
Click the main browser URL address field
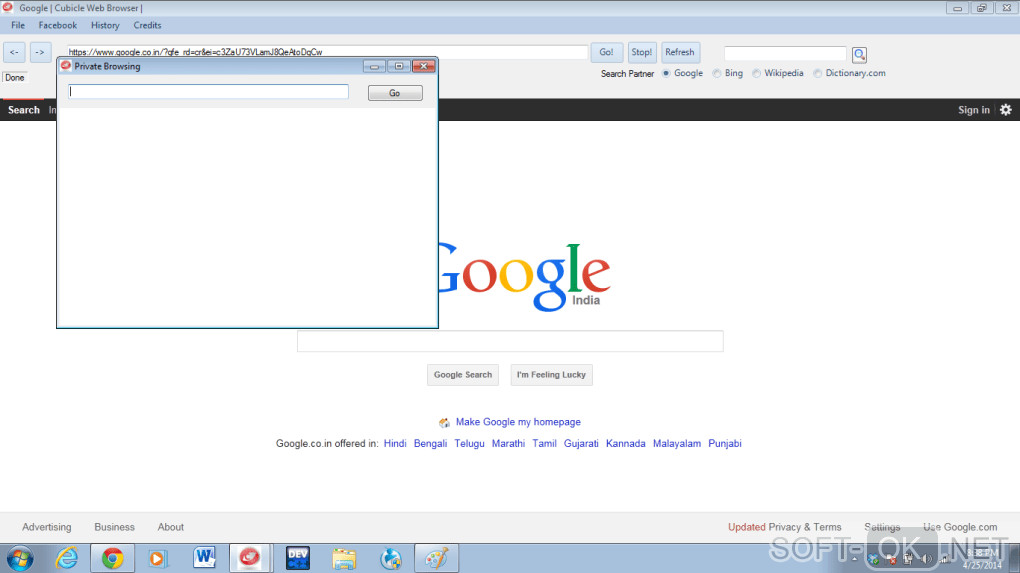click(x=327, y=52)
